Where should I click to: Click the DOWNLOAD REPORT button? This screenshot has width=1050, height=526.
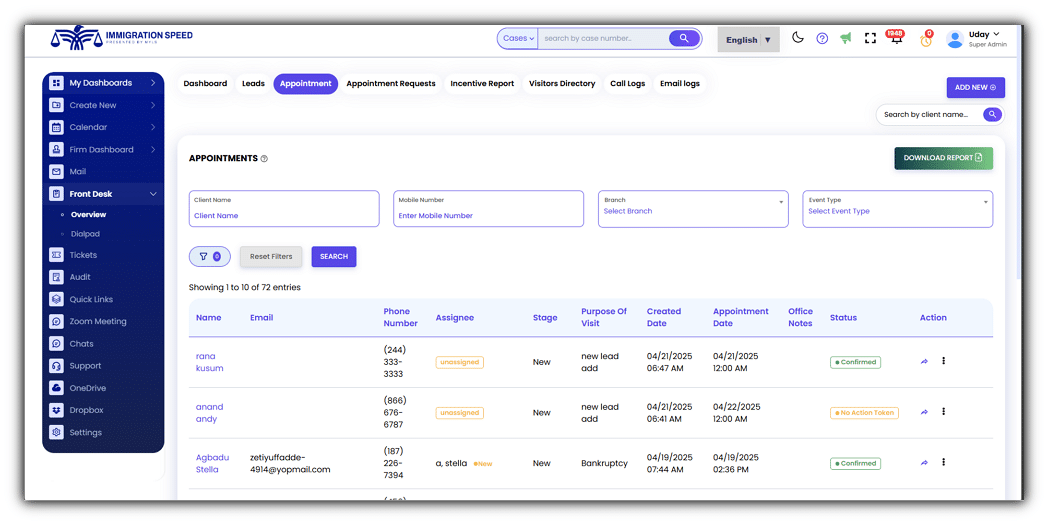[x=943, y=158]
